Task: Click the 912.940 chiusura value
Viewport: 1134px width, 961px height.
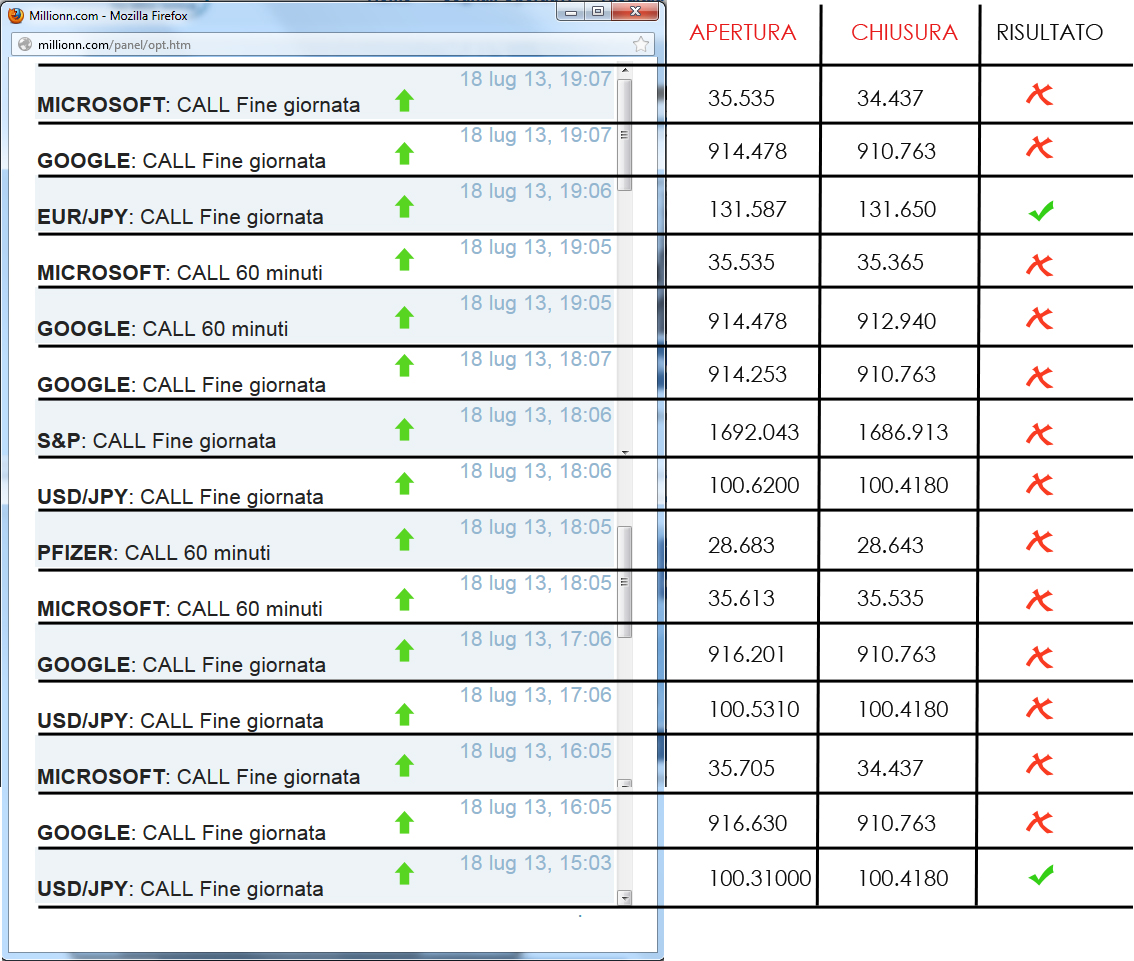Action: [x=897, y=321]
